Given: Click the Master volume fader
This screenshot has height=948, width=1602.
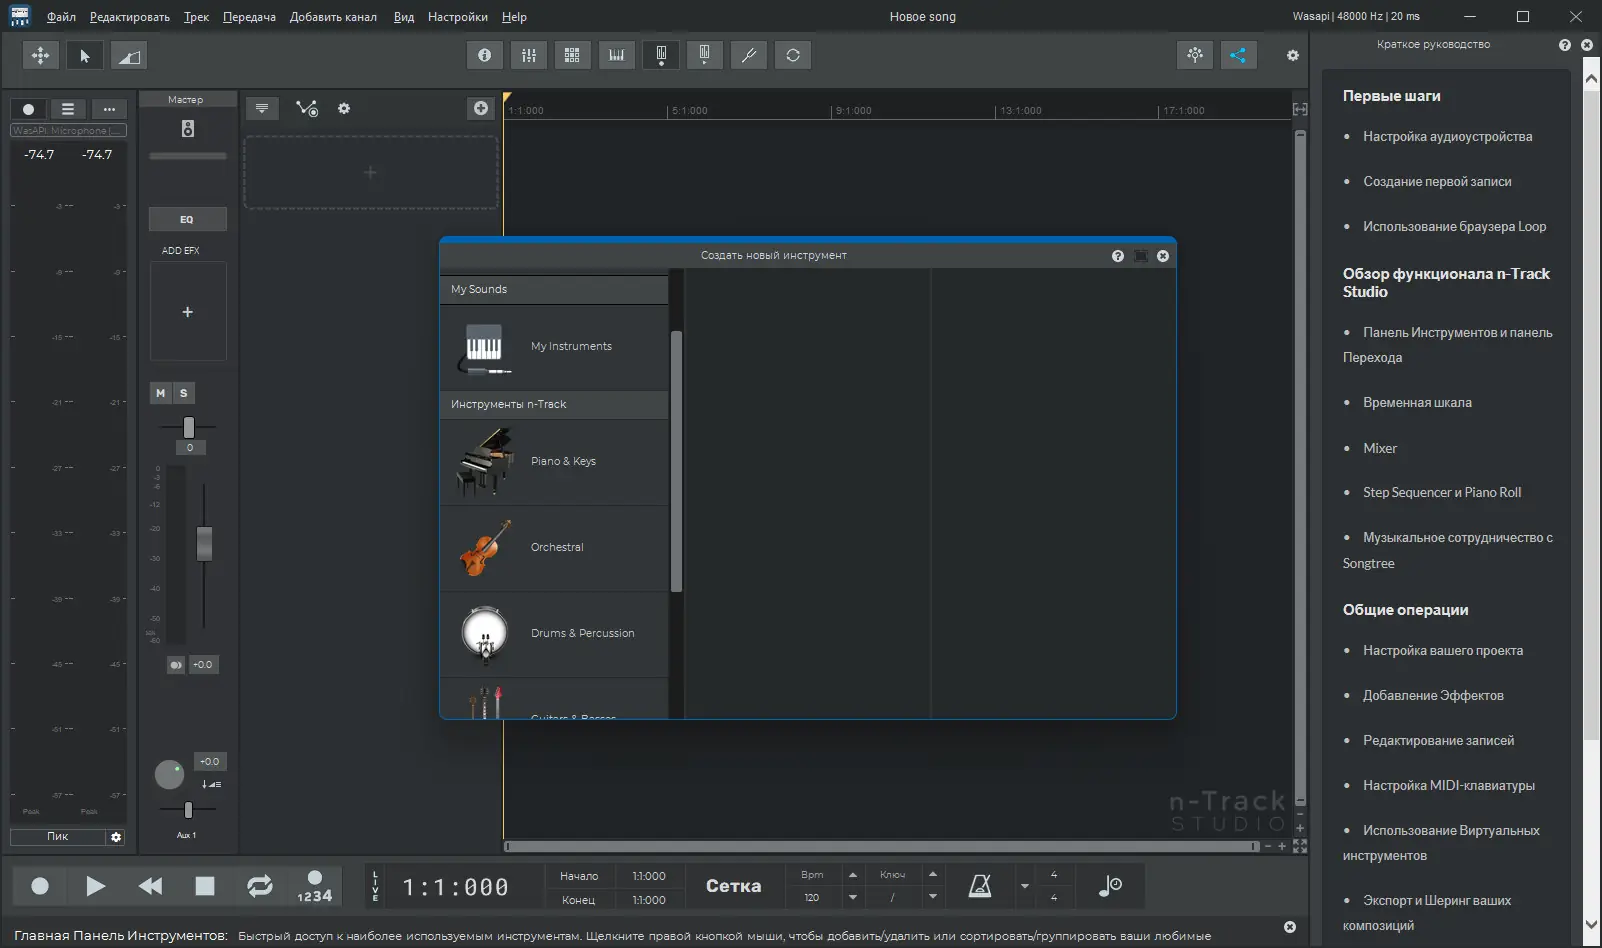Looking at the screenshot, I should [204, 544].
